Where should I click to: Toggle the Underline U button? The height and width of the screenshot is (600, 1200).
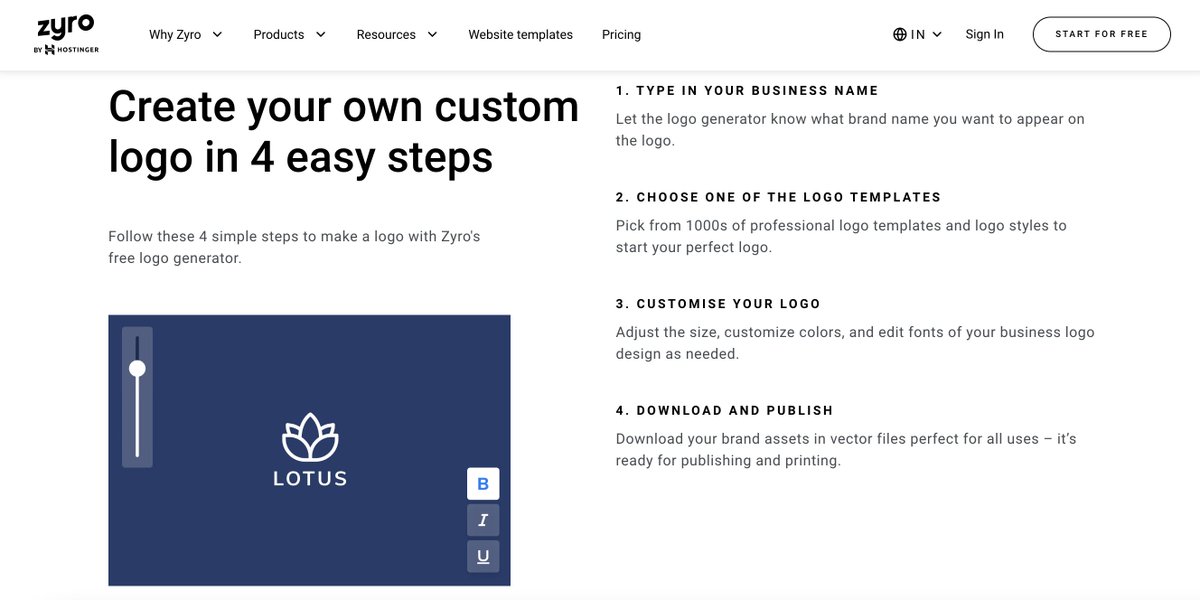pos(483,556)
